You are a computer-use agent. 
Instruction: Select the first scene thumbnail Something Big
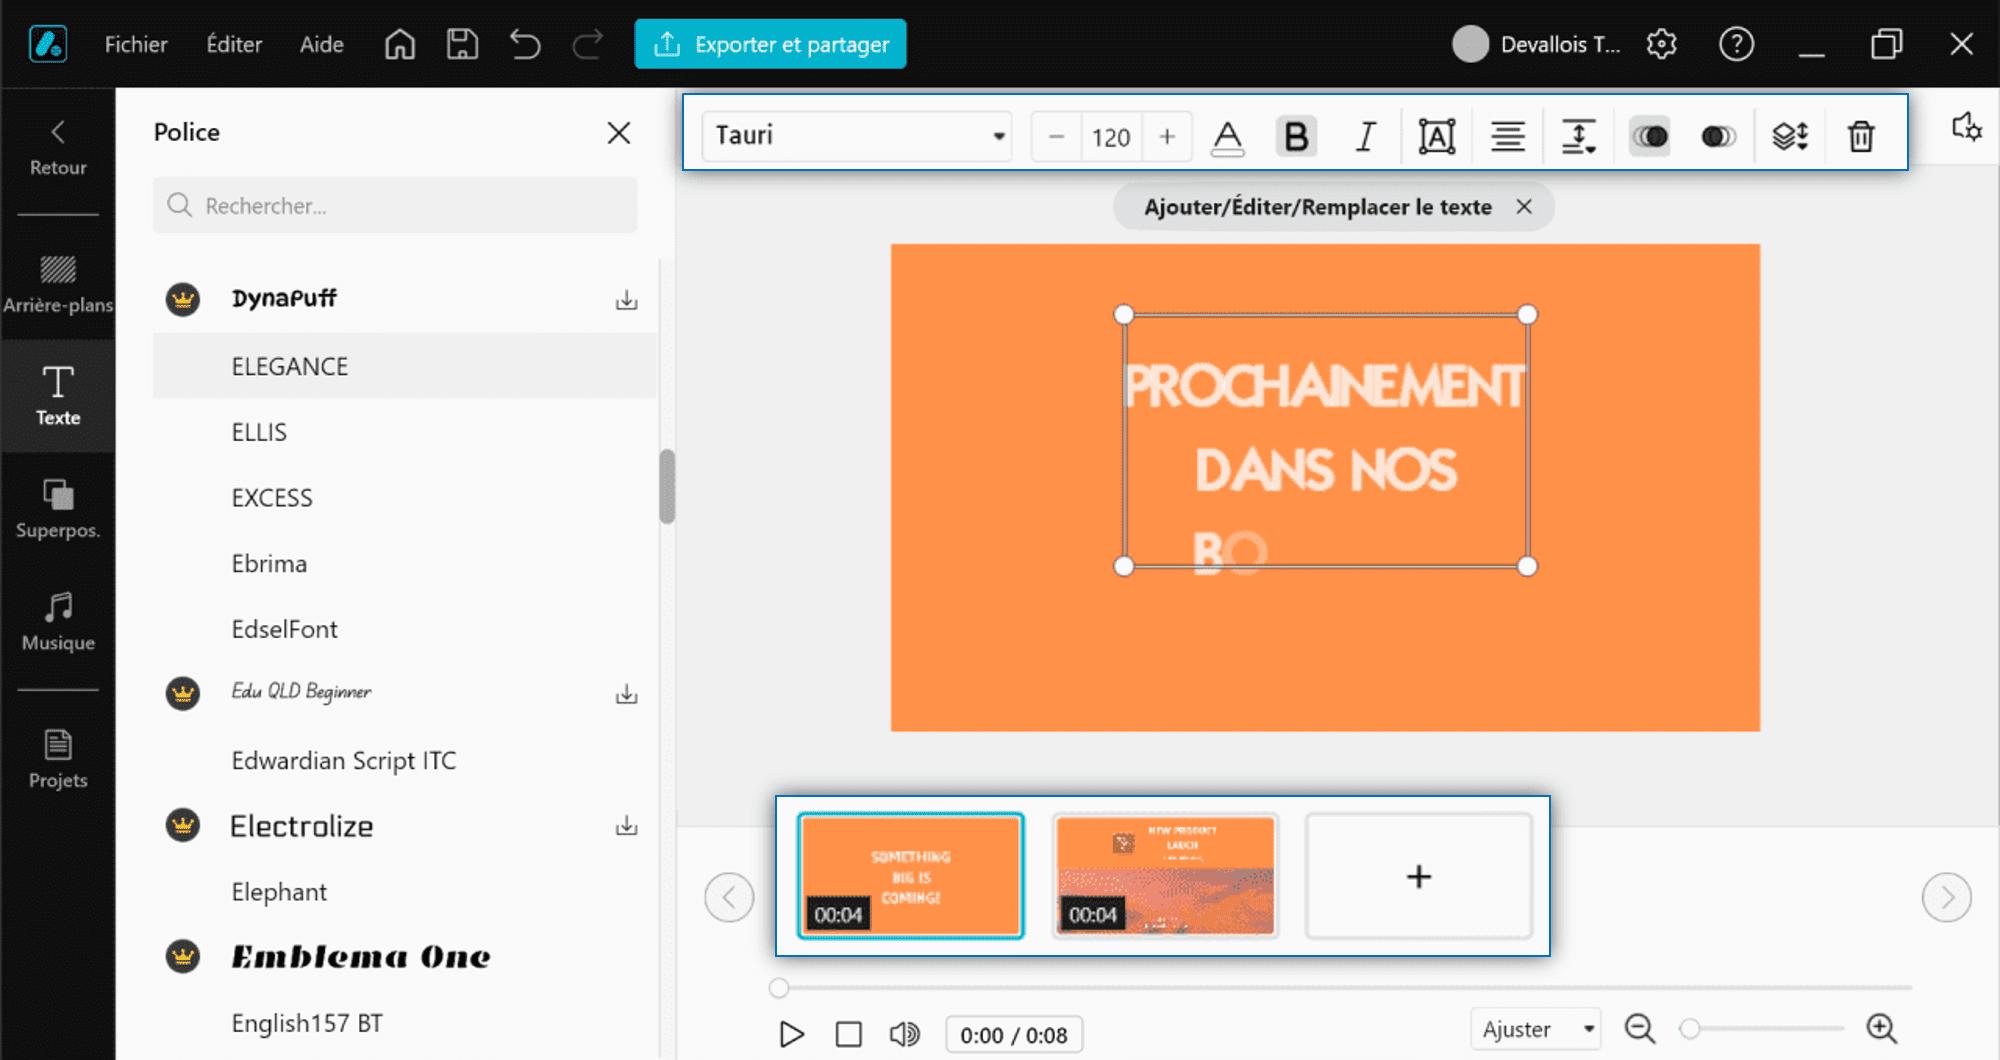point(911,876)
